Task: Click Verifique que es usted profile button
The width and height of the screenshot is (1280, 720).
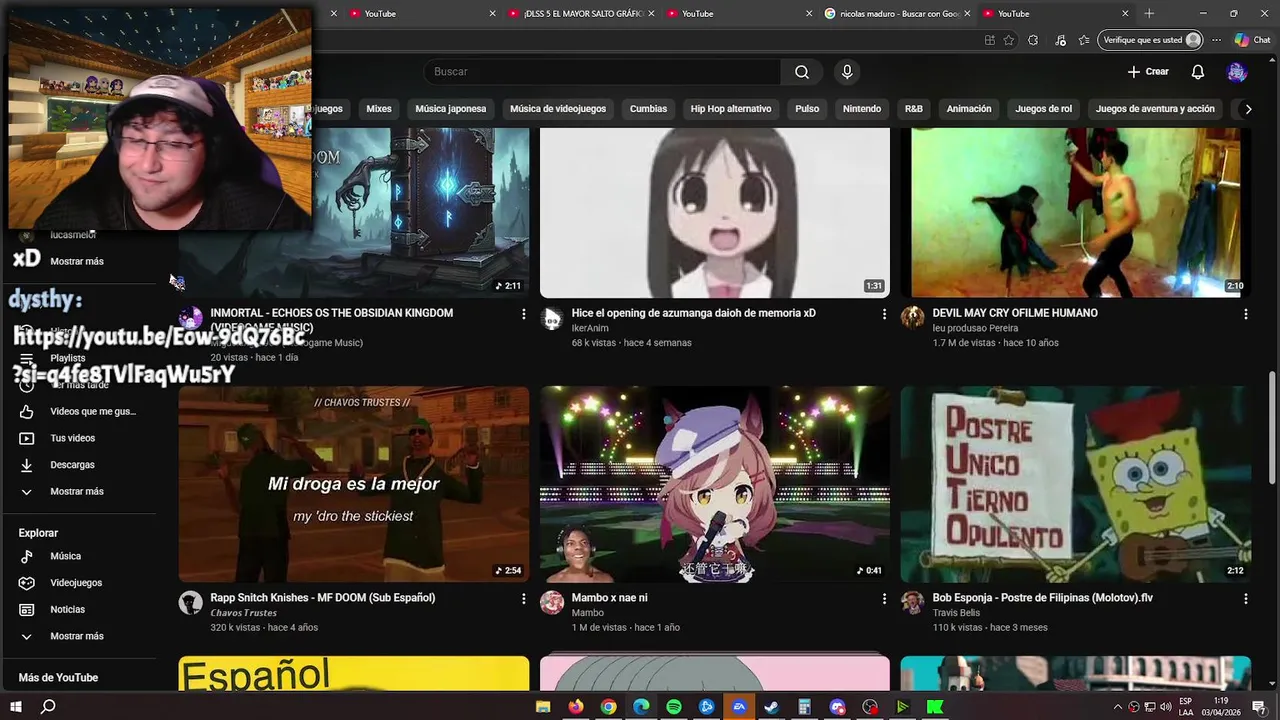Action: (1151, 40)
